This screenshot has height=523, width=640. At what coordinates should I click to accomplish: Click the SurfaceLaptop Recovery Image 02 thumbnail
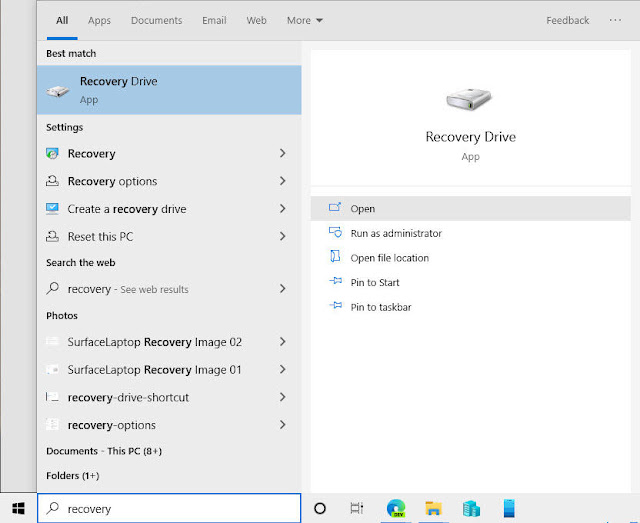52,341
